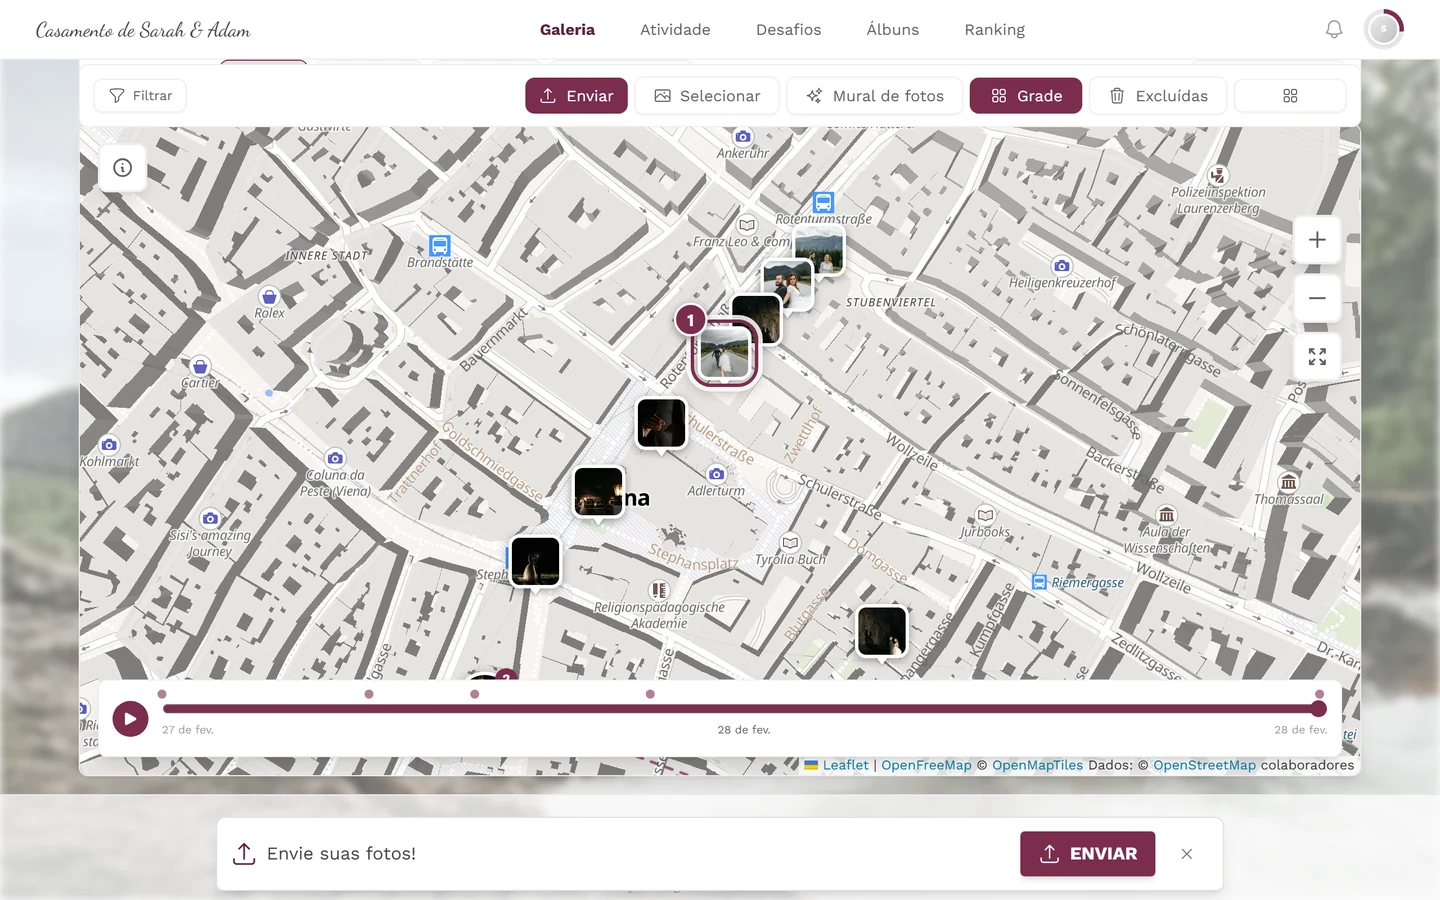Open Mural de fotos
Viewport: 1440px width, 900px height.
pos(875,96)
